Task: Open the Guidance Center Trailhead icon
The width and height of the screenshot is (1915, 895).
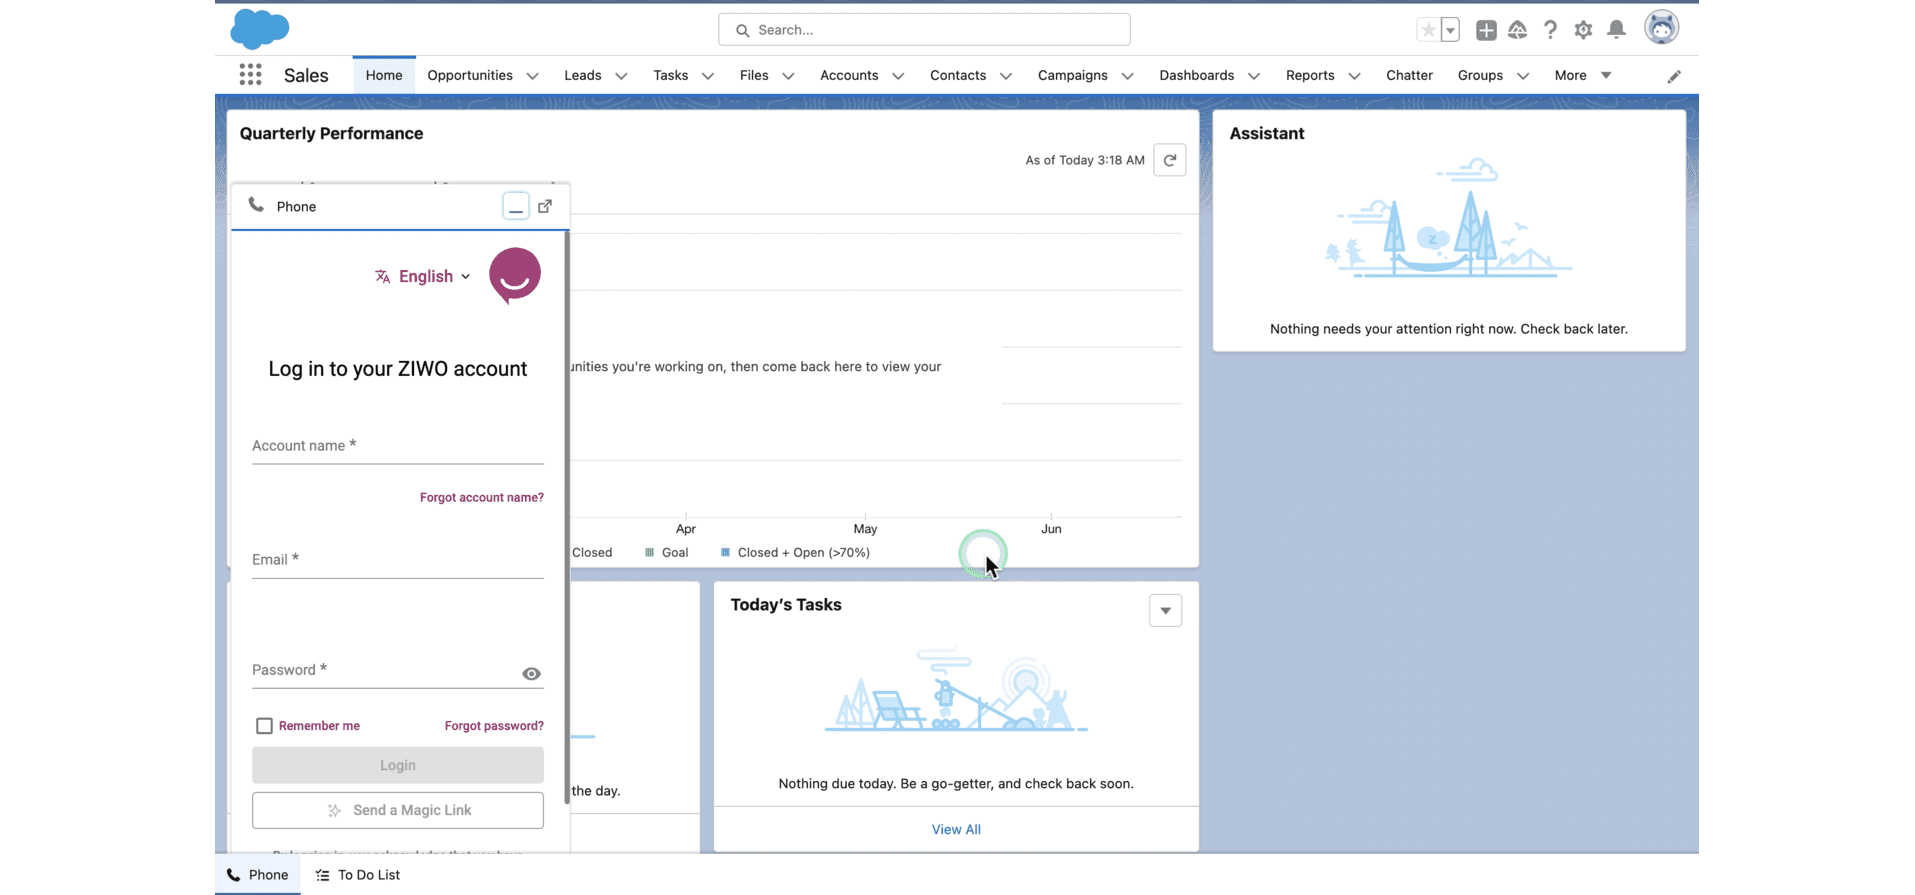Action: click(1518, 30)
